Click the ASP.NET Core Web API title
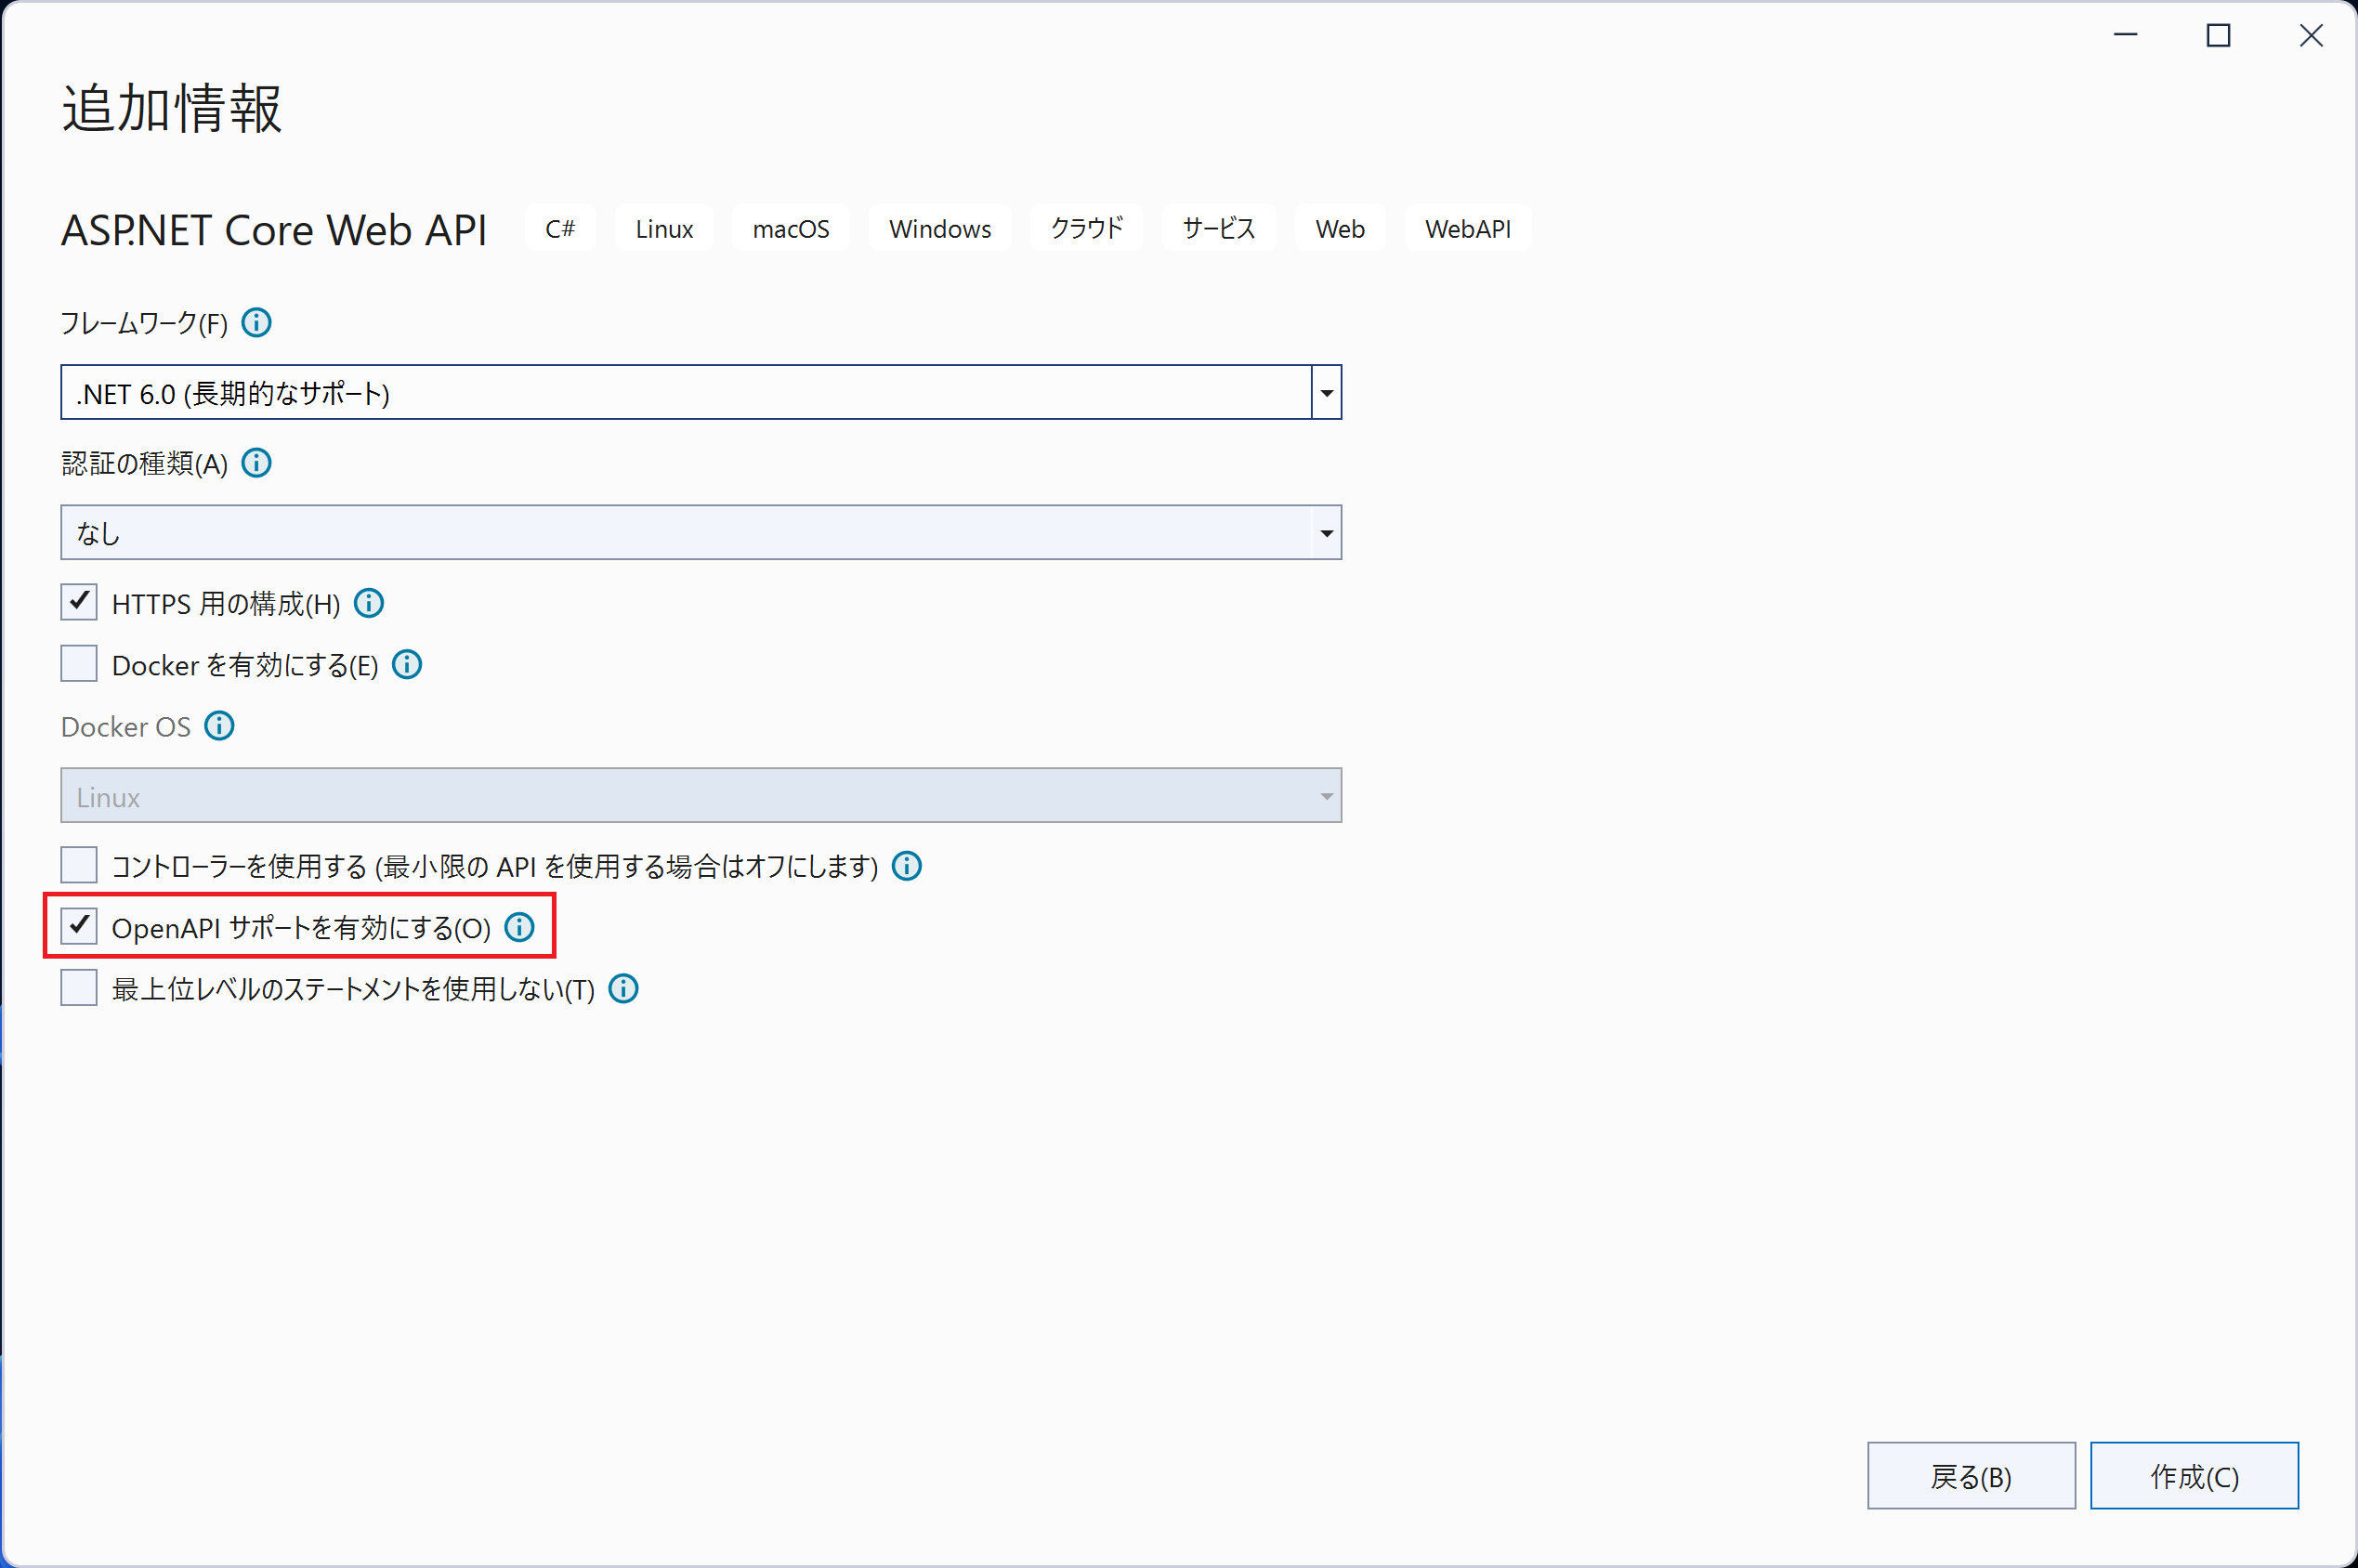 pos(274,230)
